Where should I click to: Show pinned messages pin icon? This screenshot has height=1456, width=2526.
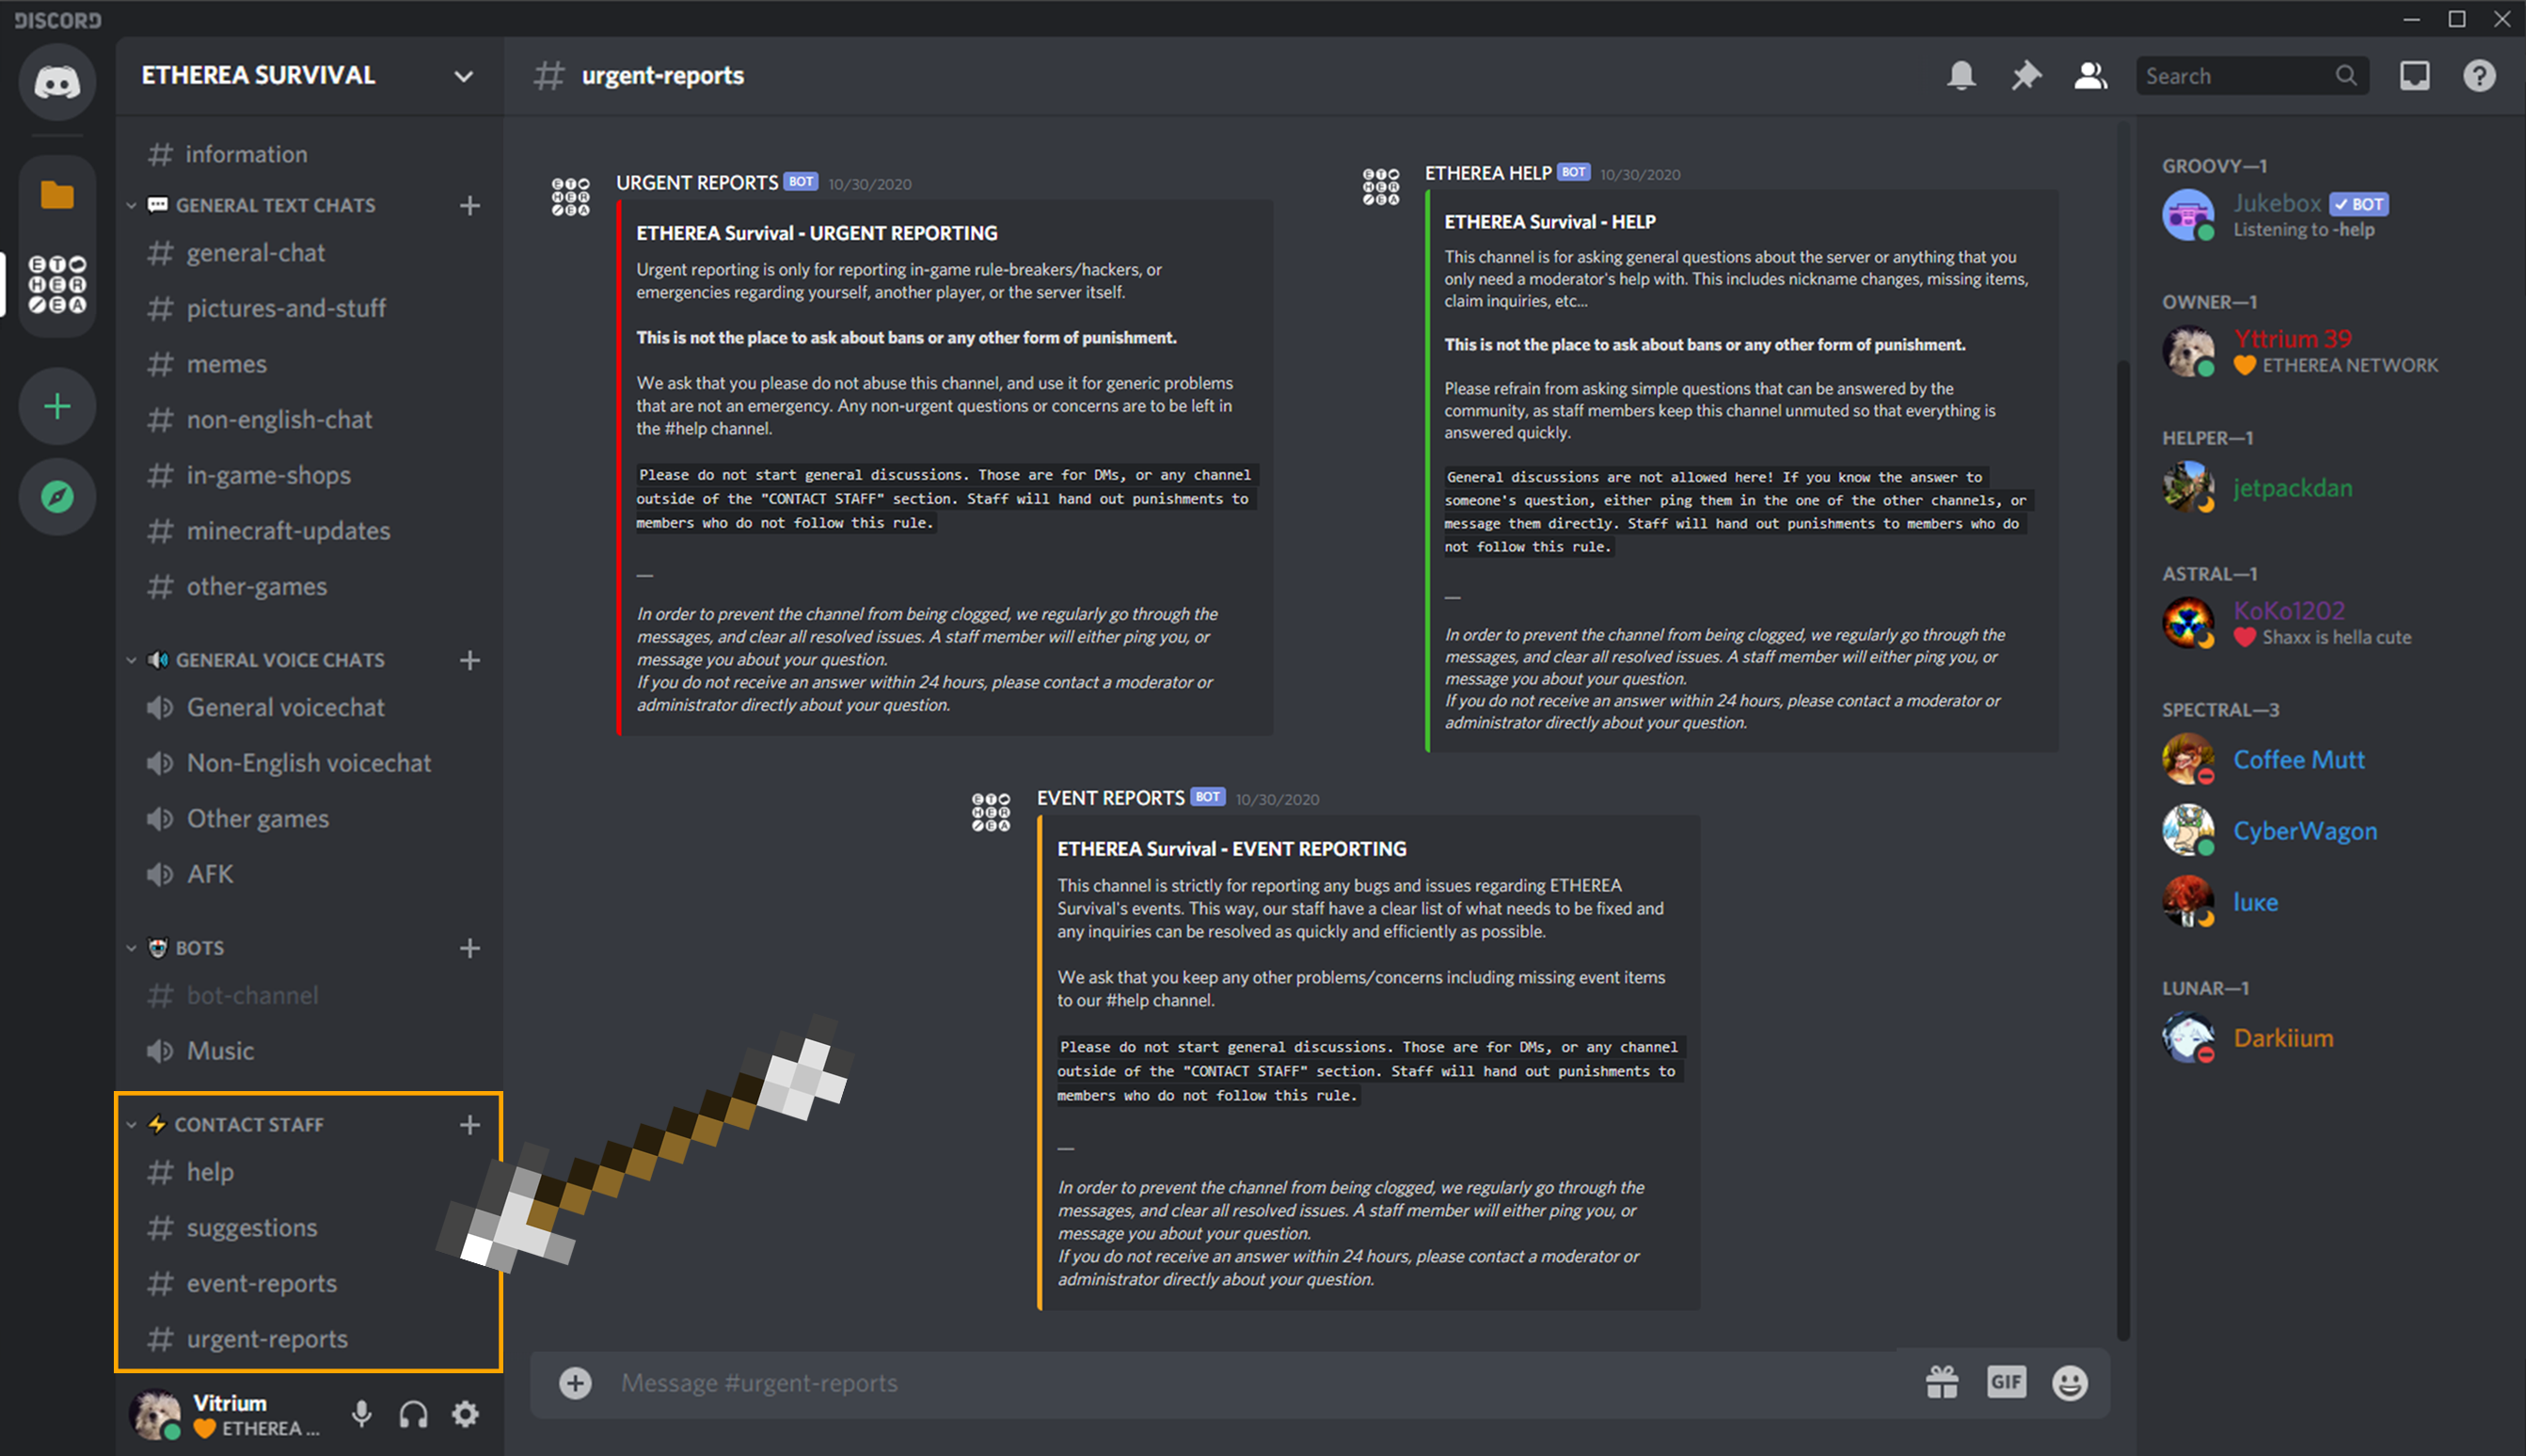point(2025,76)
